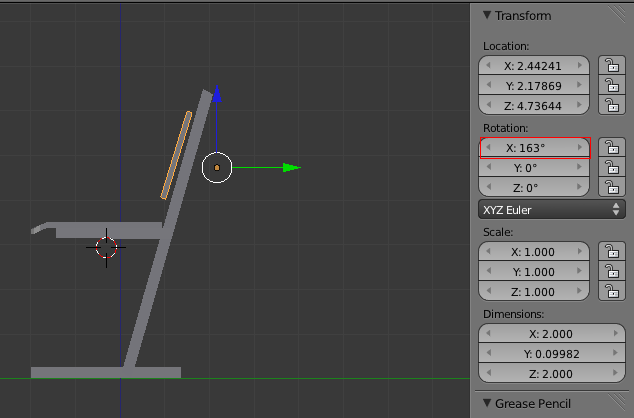Decrease Rotation X with left arrow

488,148
